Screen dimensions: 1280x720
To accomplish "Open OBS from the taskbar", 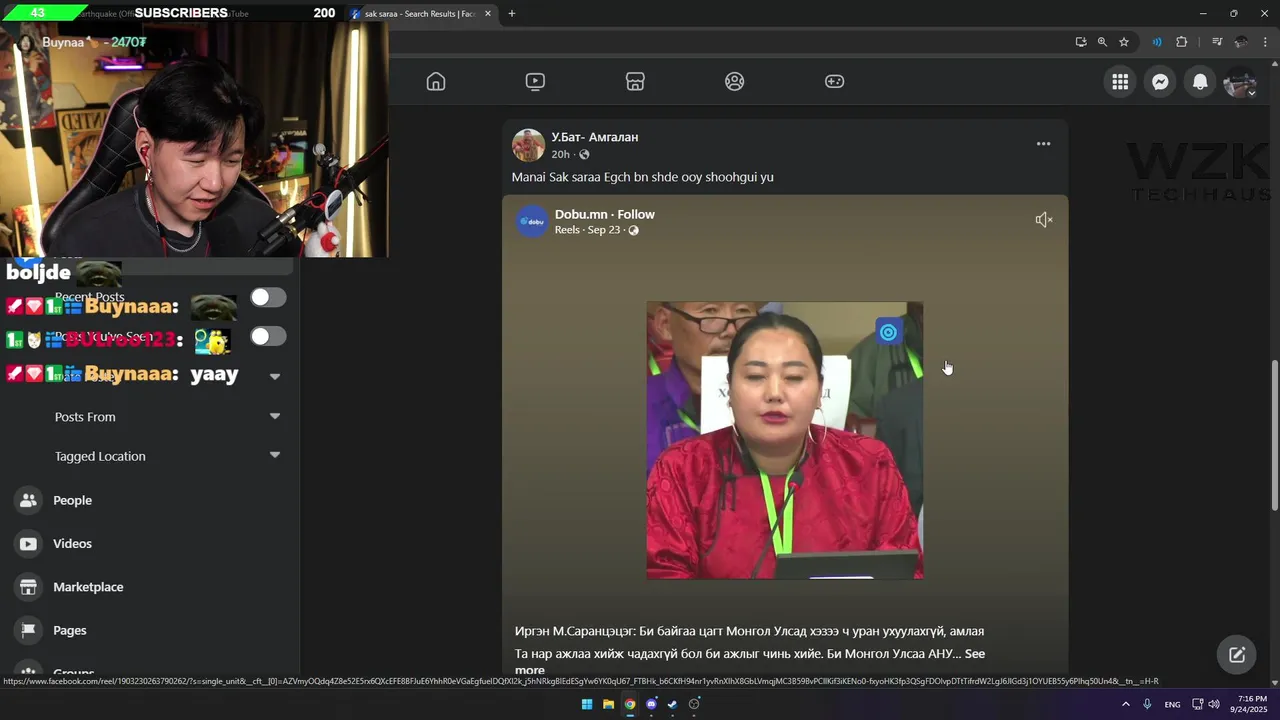I will (x=694, y=704).
